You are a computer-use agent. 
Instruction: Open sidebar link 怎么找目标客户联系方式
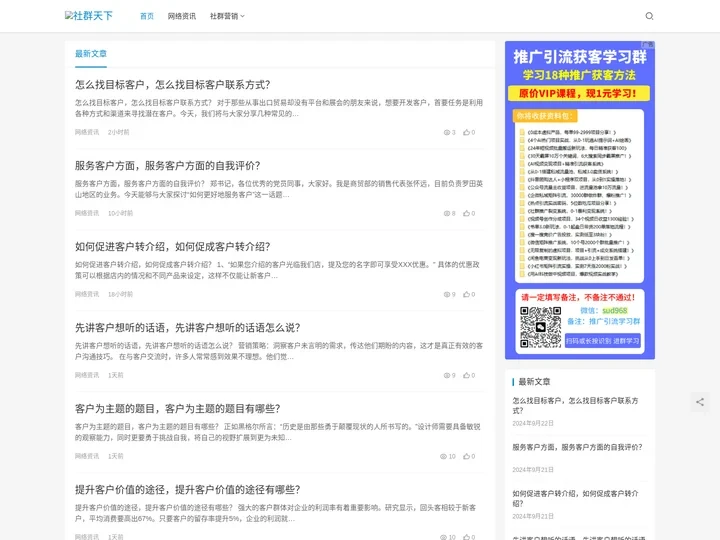coord(575,405)
